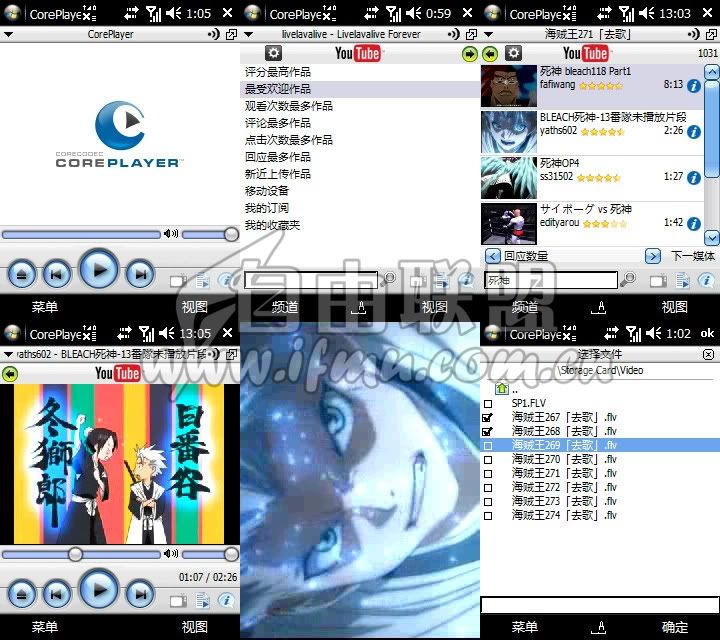Uncheck the 海贼王268 file checkbox
Image resolution: width=720 pixels, height=640 pixels.
(488, 432)
